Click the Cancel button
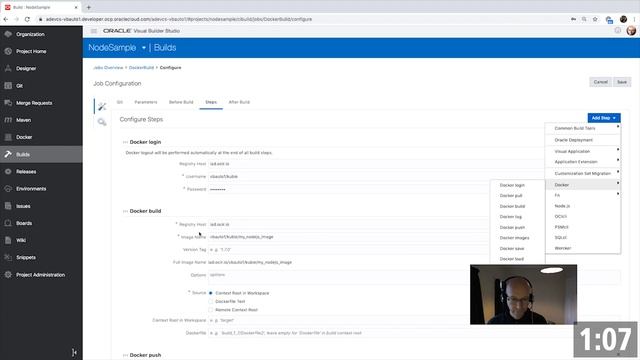640x360 pixels. pos(600,82)
